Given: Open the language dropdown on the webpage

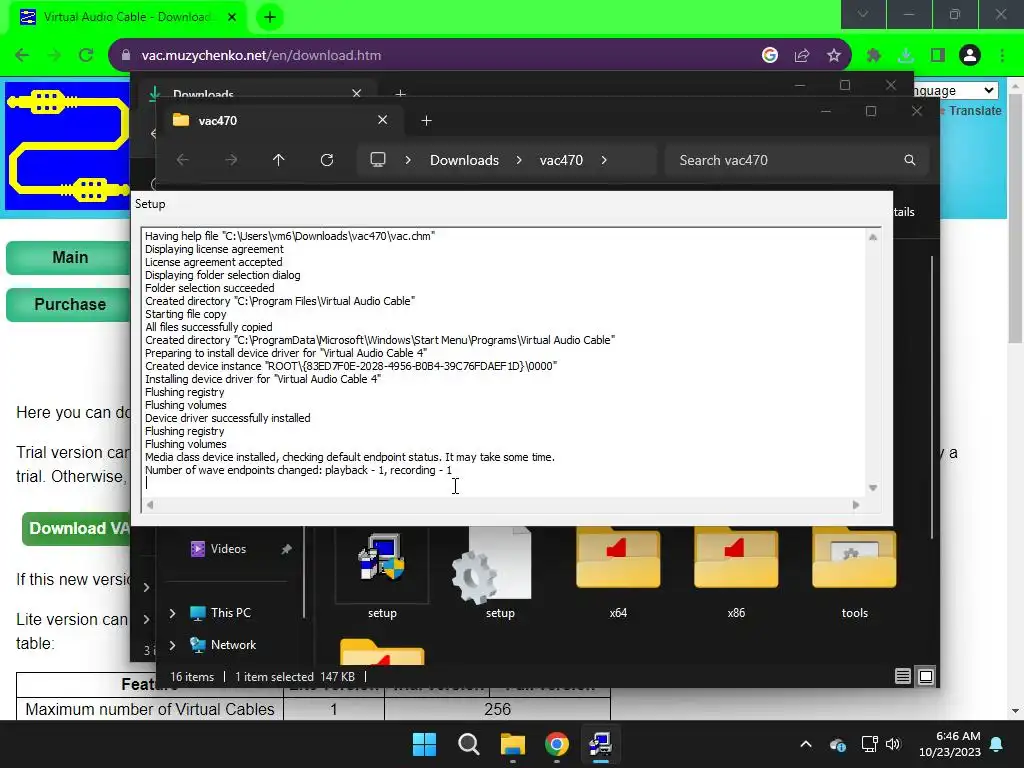Looking at the screenshot, I should [957, 90].
